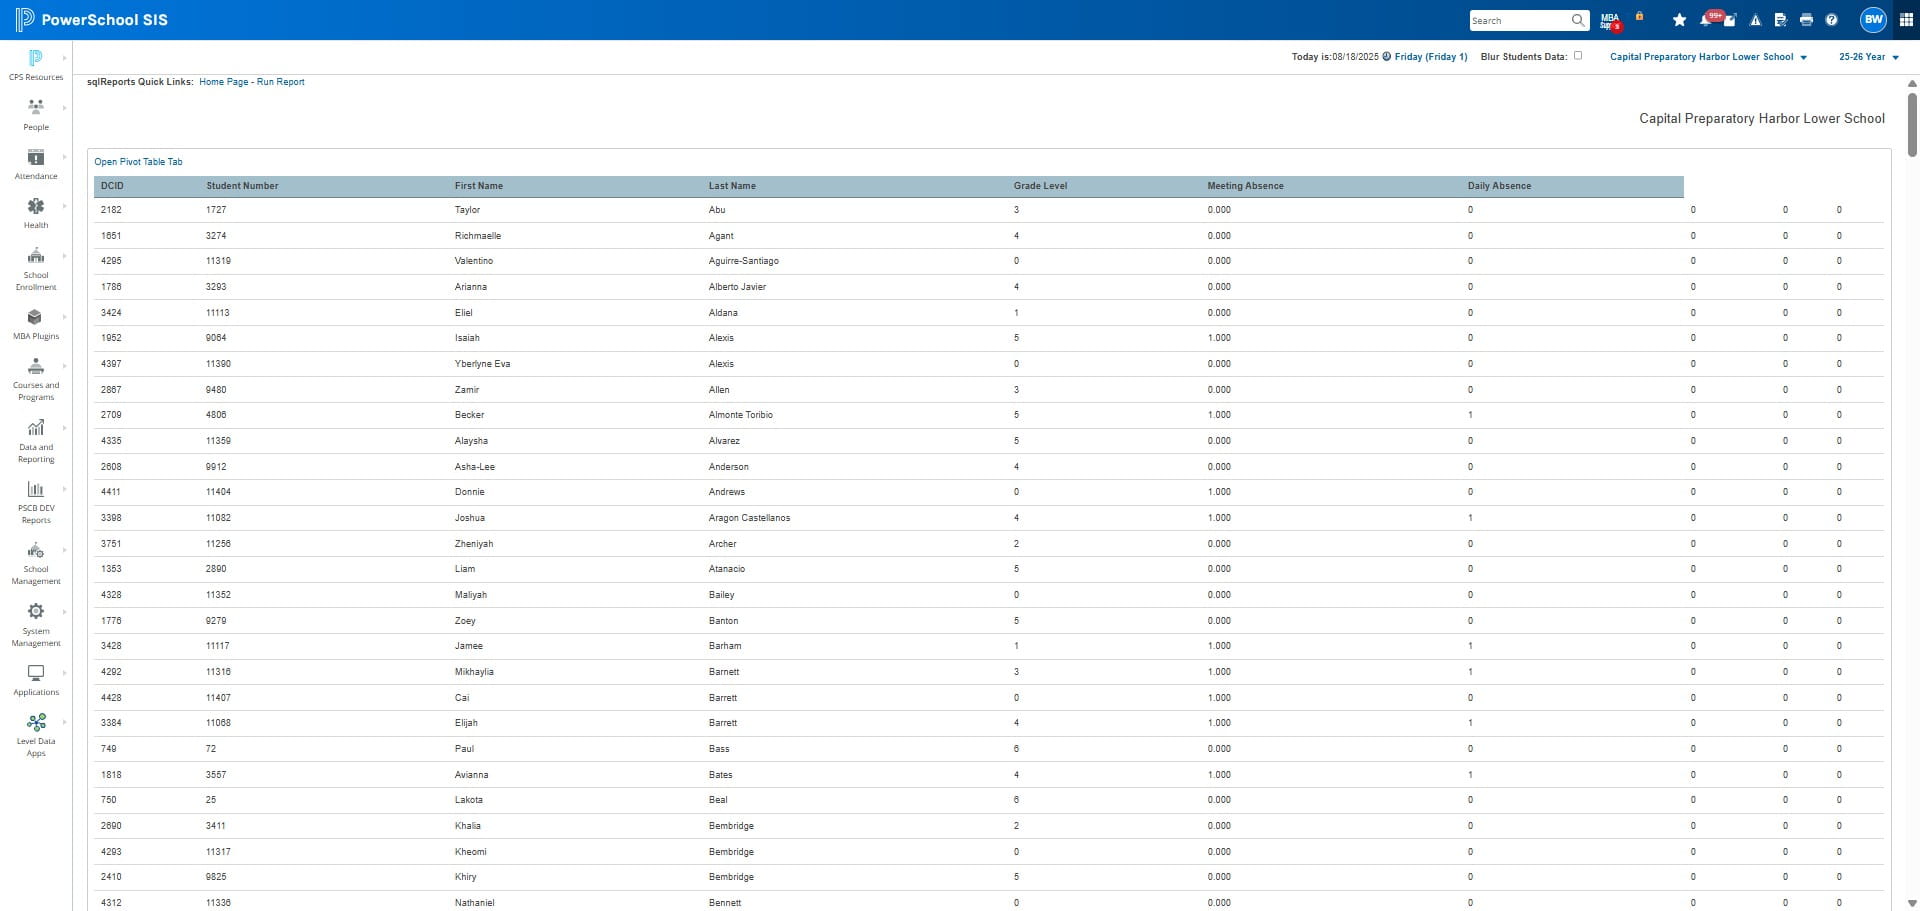The image size is (1920, 911).
Task: Select last name cell Aragon Castellanos
Action: pyautogui.click(x=749, y=518)
